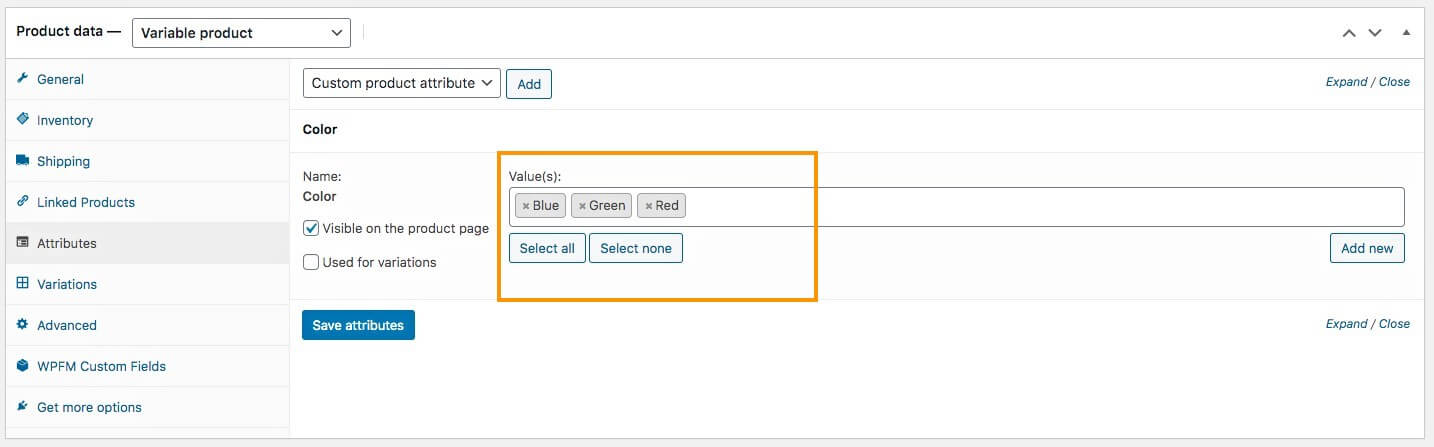Remove the Red value tag
Screen dimensions: 1434x447
coord(648,206)
